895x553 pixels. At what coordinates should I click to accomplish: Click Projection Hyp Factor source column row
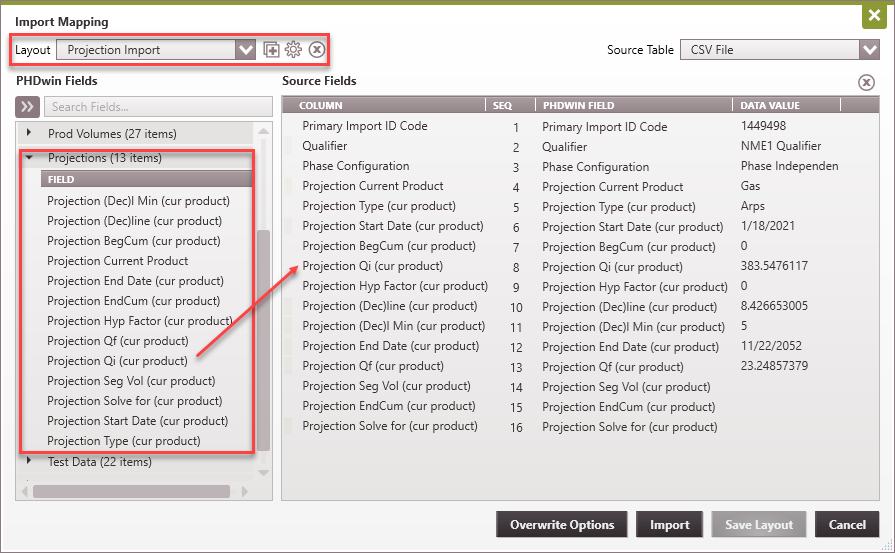395,285
